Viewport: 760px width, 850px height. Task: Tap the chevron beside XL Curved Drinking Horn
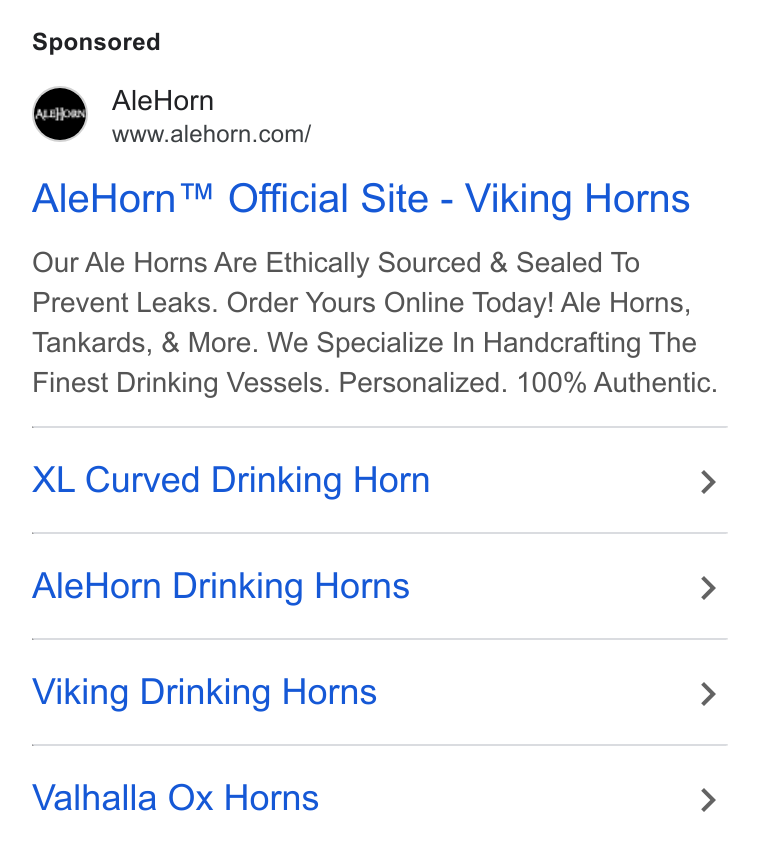point(709,482)
